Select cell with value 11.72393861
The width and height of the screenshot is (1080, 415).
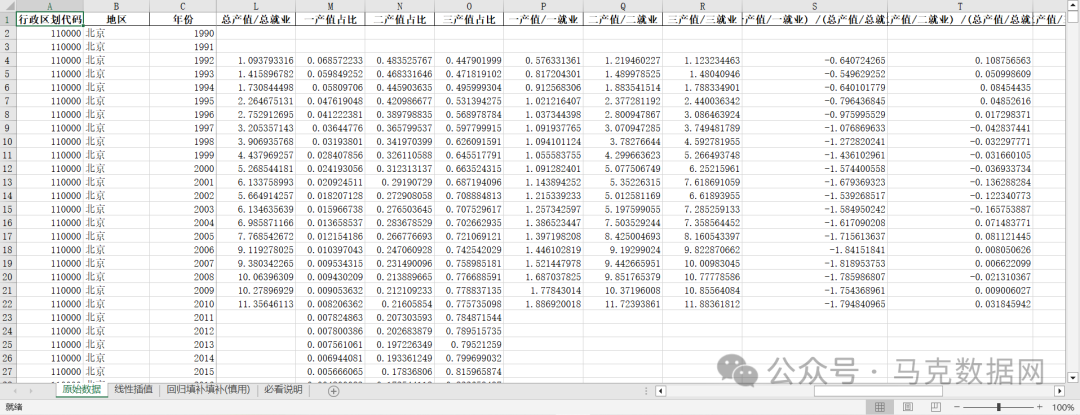pyautogui.click(x=623, y=304)
